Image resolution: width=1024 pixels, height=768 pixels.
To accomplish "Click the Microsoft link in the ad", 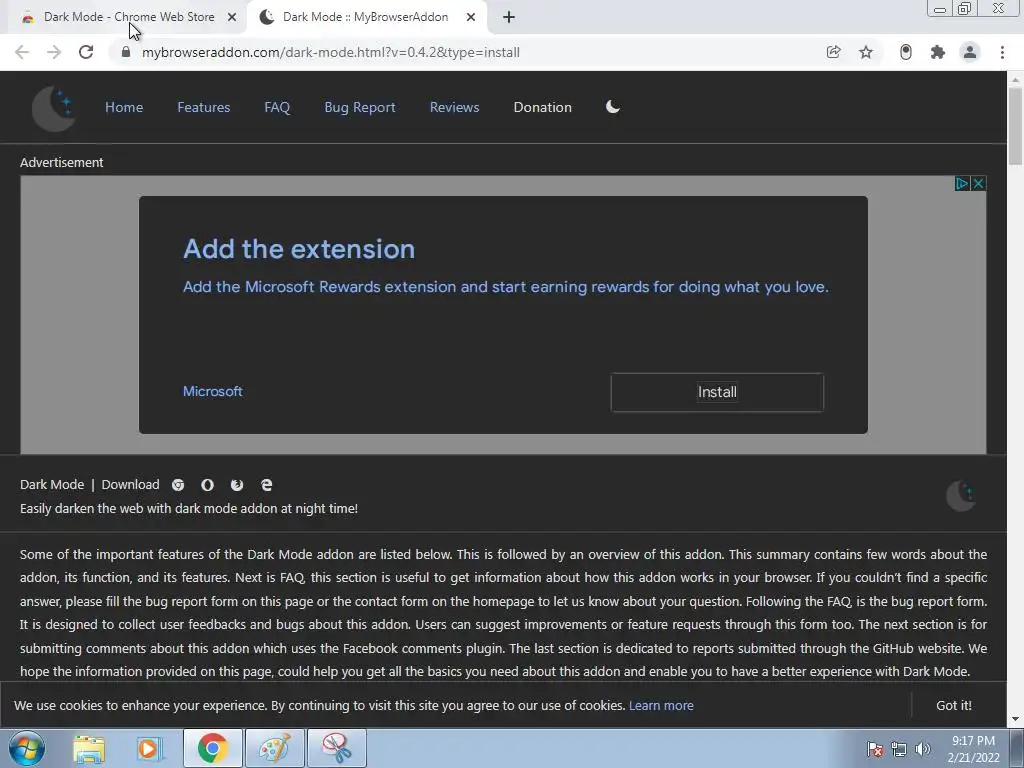I will [x=213, y=391].
